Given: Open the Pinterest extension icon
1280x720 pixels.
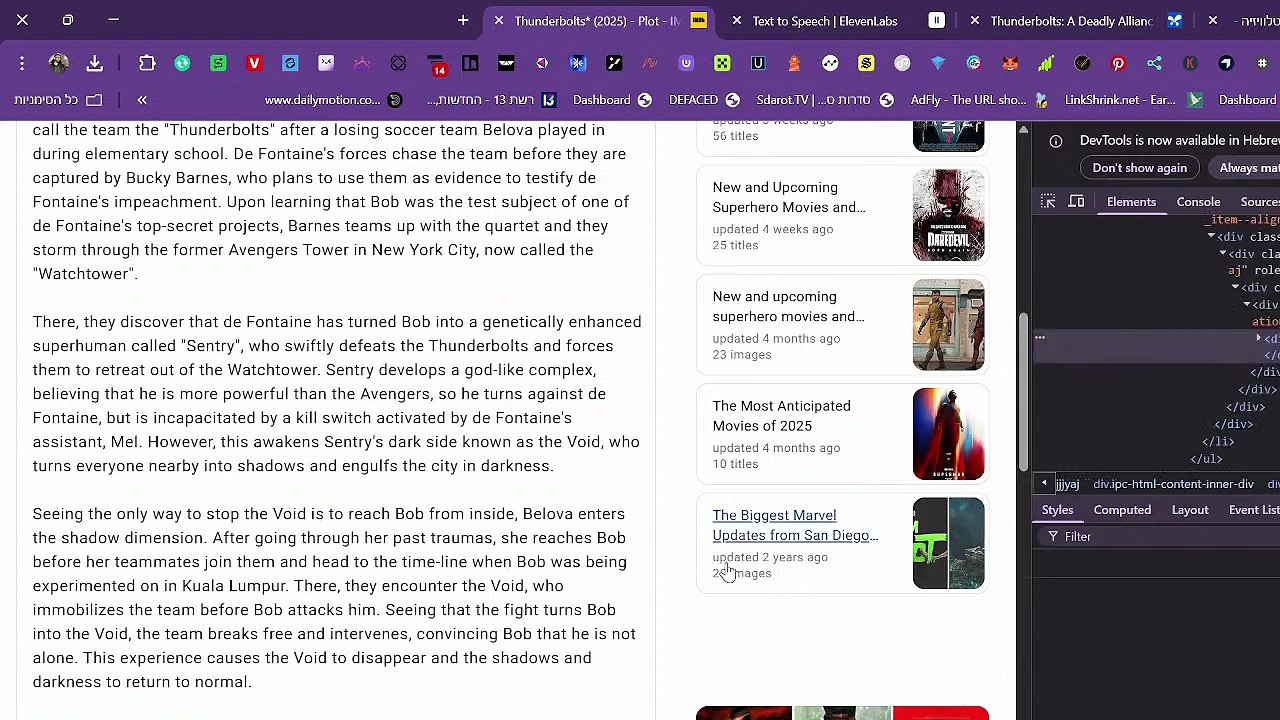Looking at the screenshot, I should 1118,63.
